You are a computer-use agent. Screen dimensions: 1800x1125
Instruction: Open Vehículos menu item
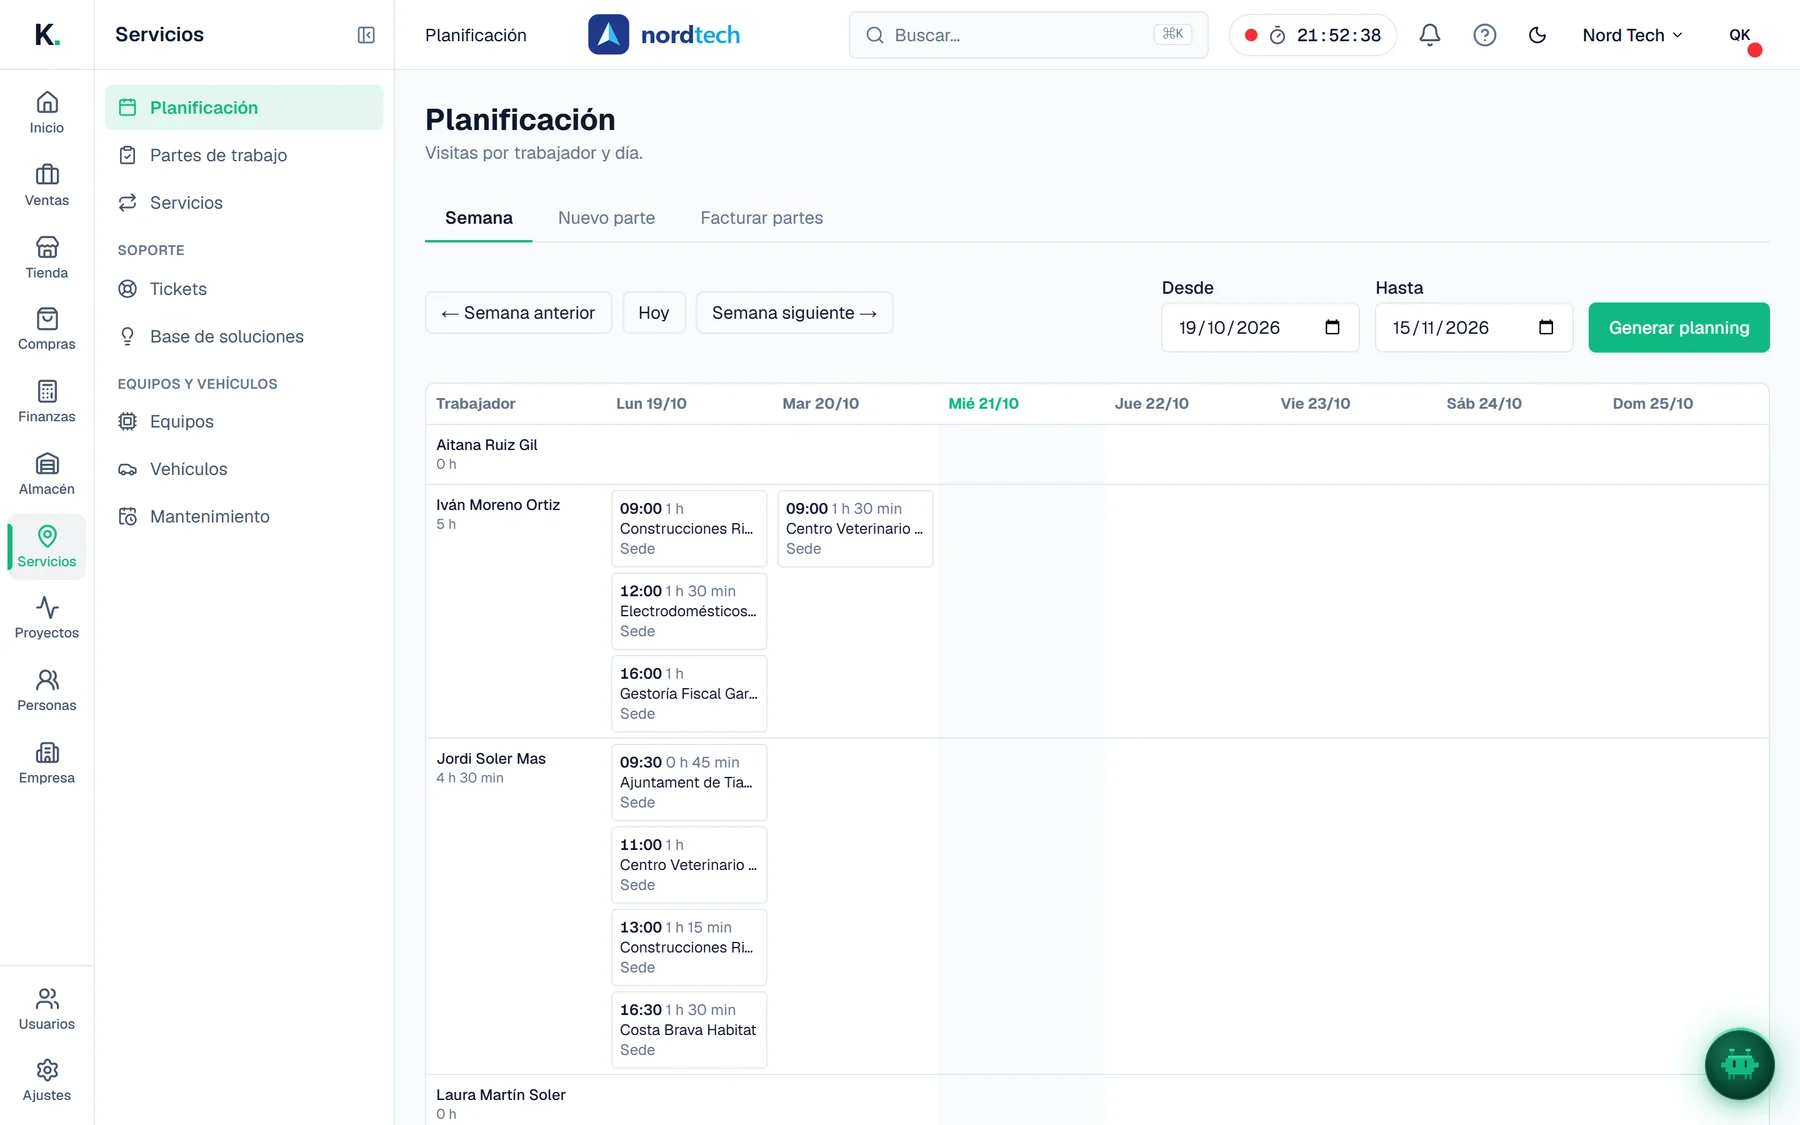[x=244, y=469]
